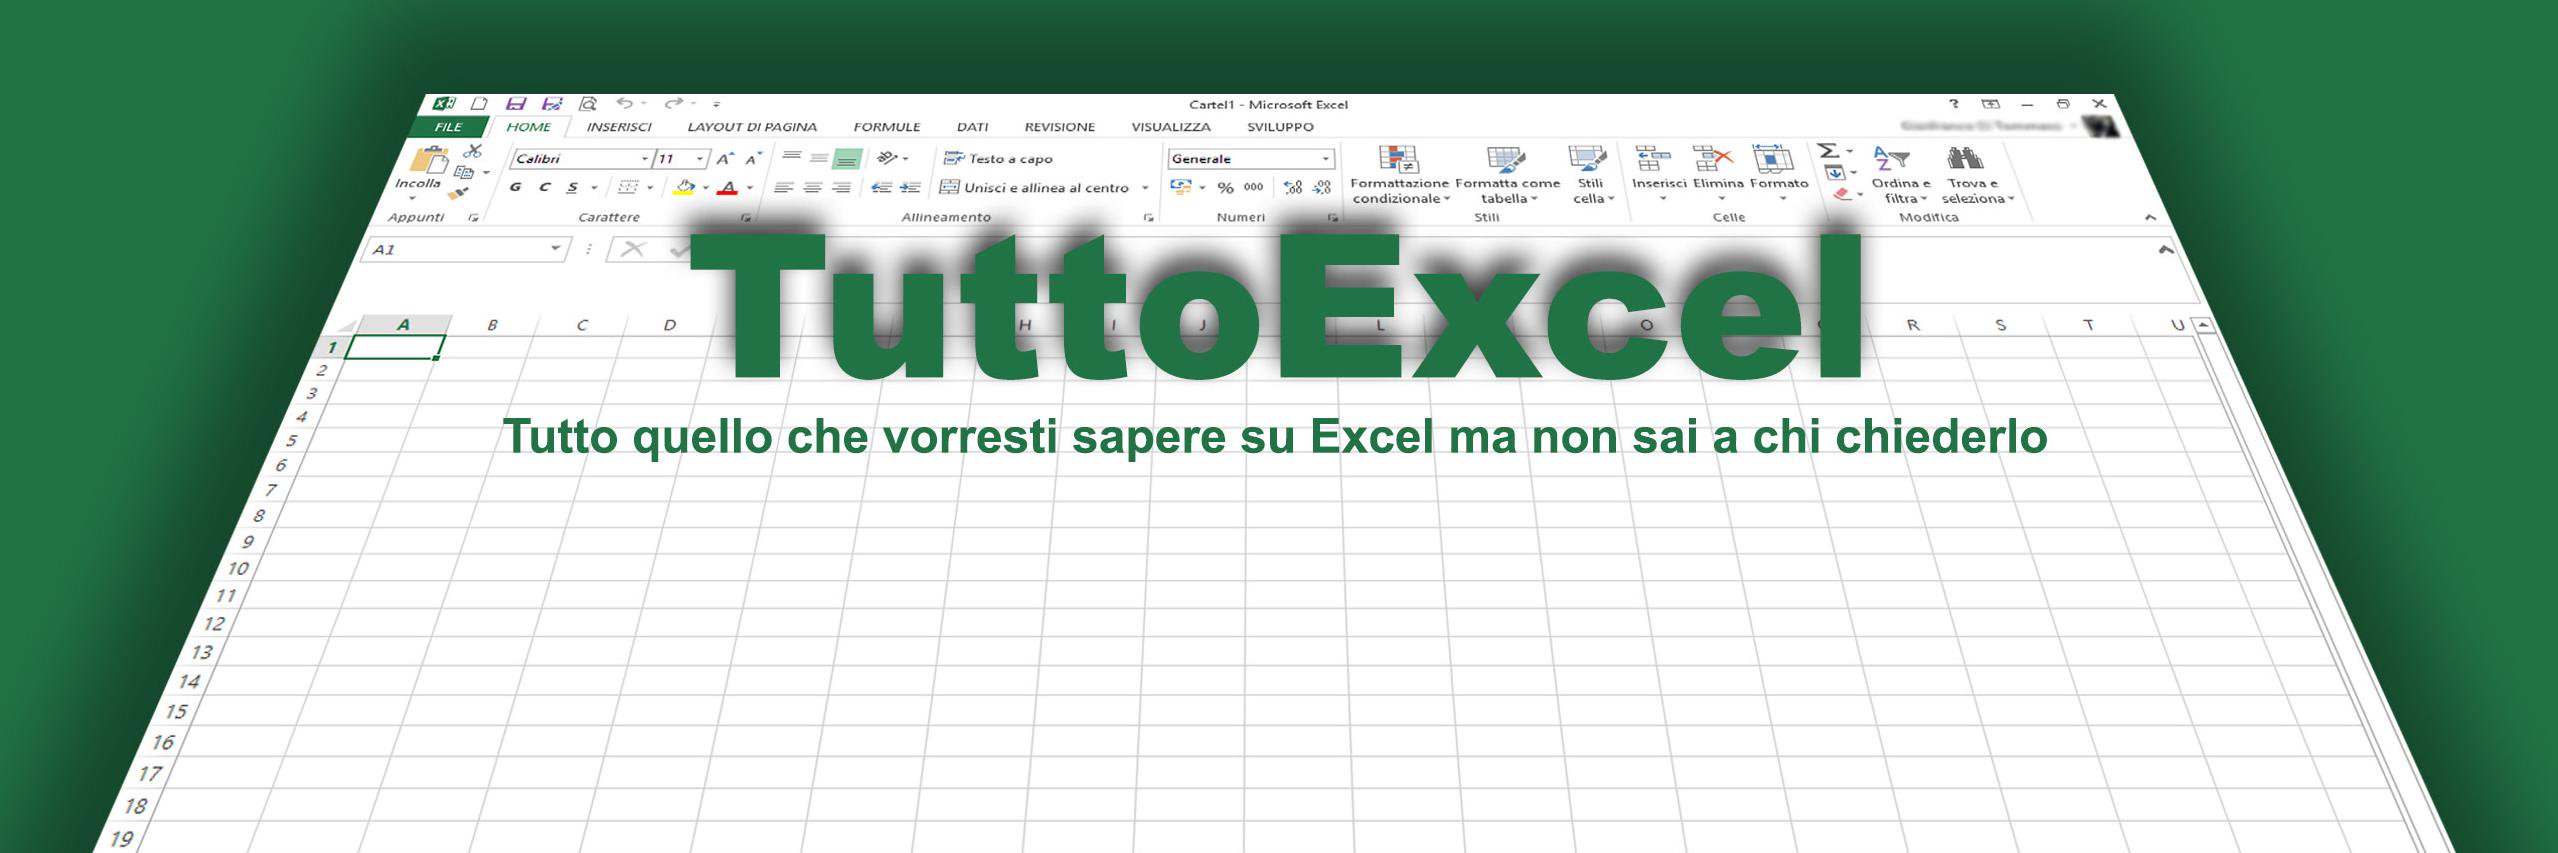Click the Cut scissors icon
Viewport: 2558px width, 853px height.
(x=473, y=151)
